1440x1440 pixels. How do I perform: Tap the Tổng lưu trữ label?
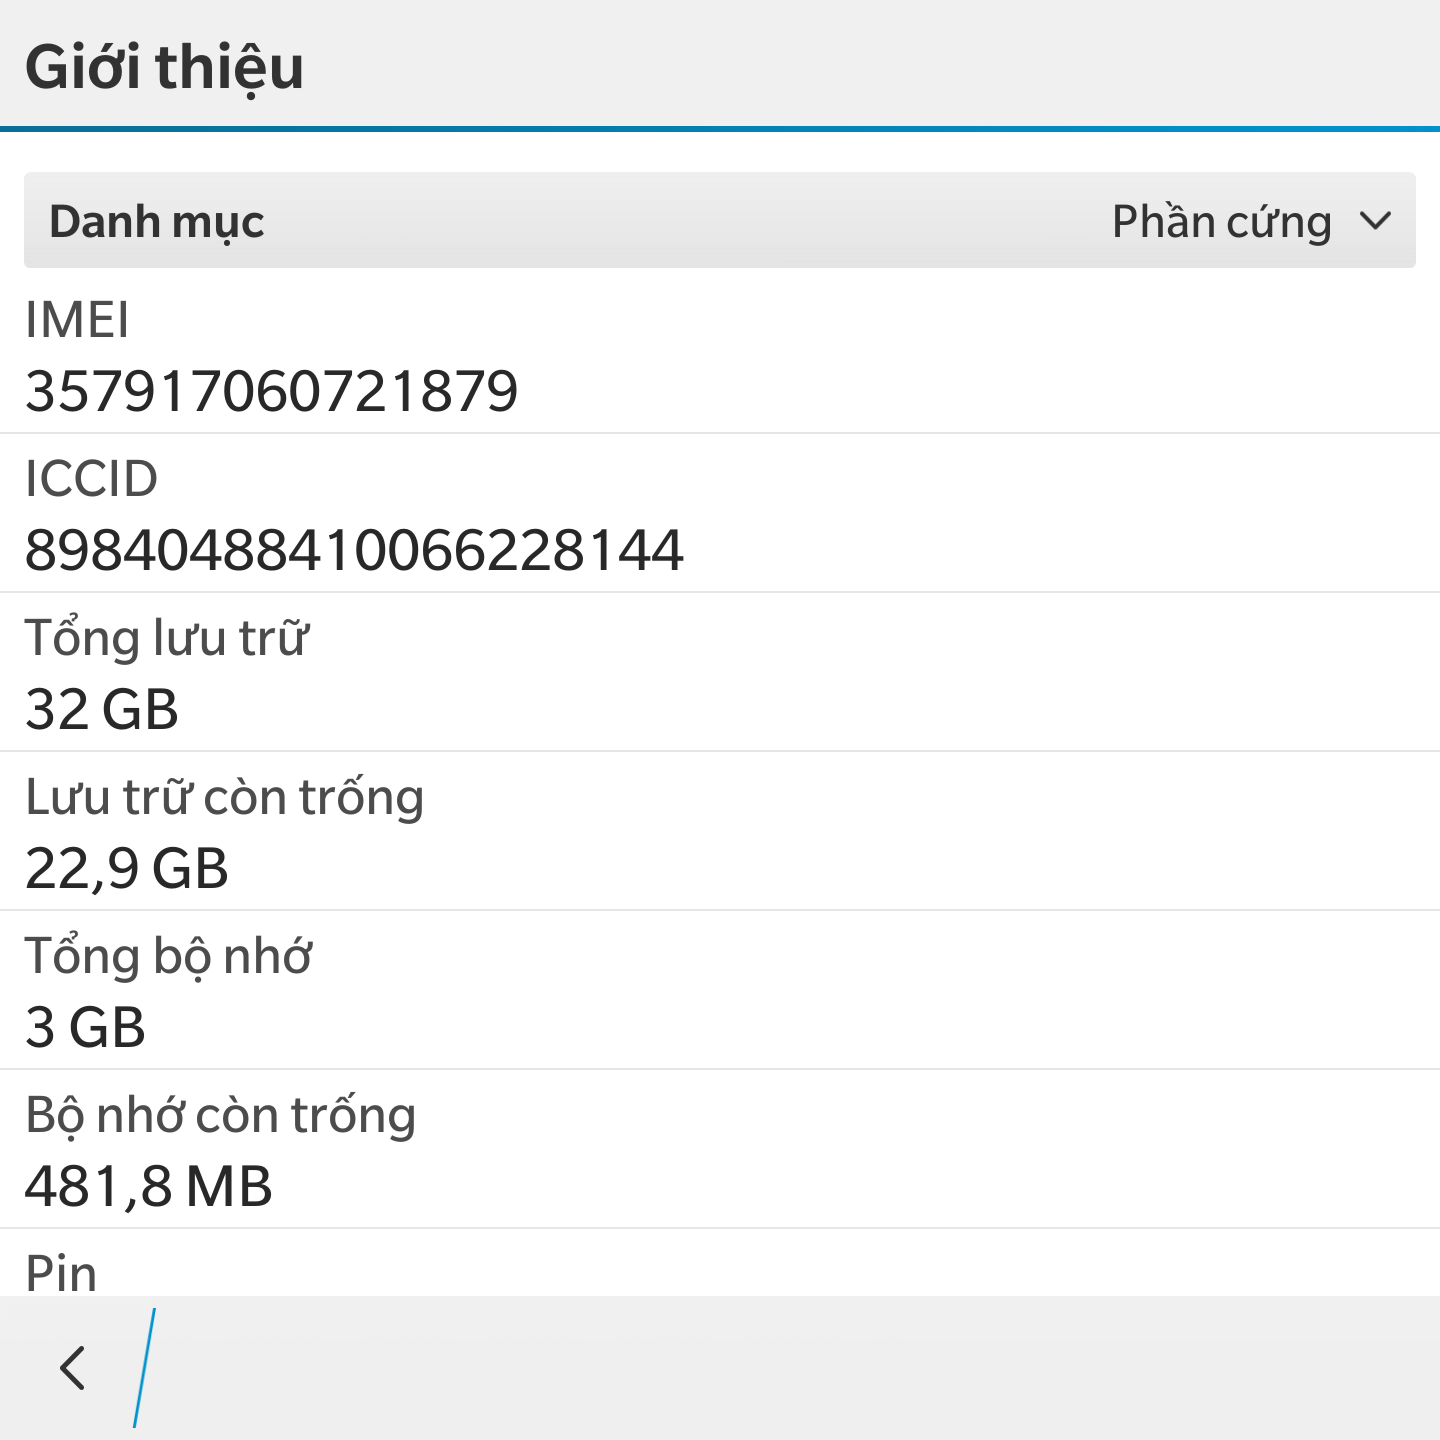click(167, 638)
